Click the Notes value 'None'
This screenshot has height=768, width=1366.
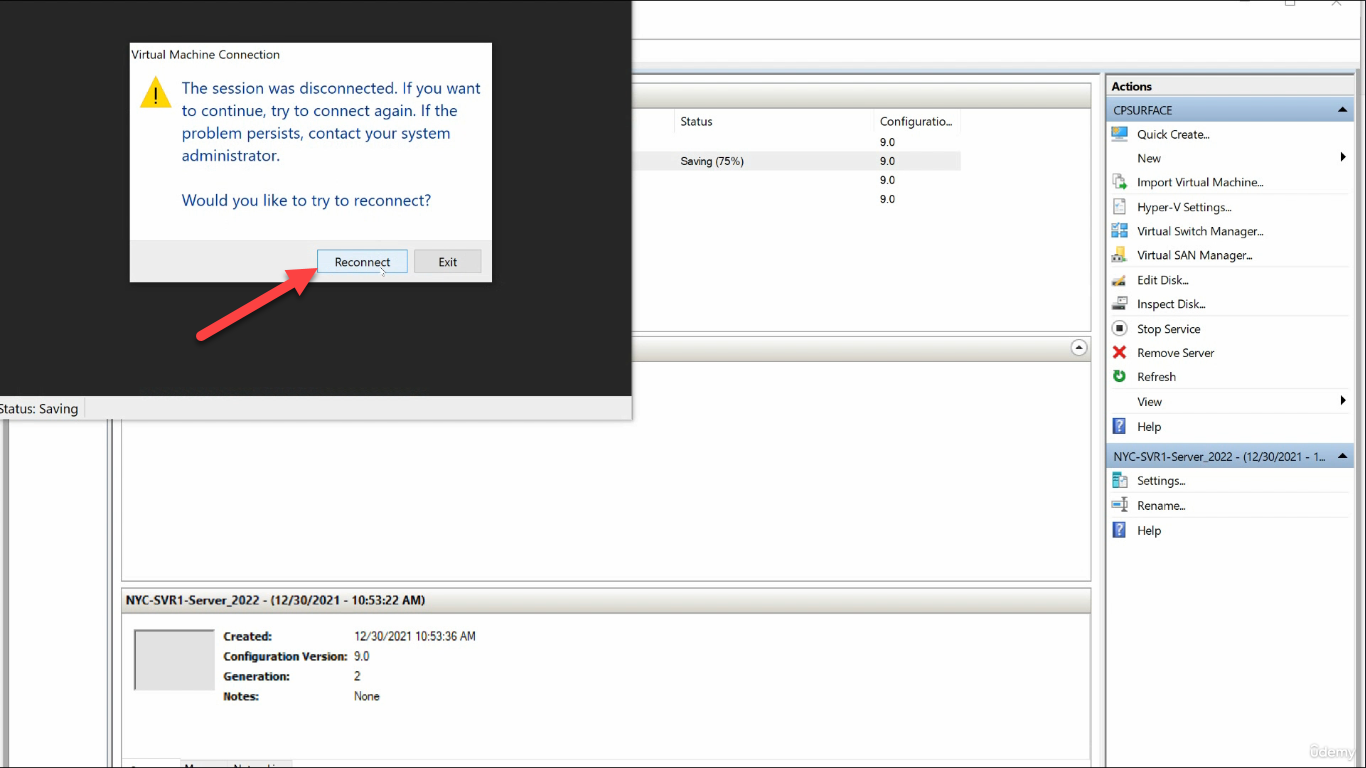[x=367, y=696]
